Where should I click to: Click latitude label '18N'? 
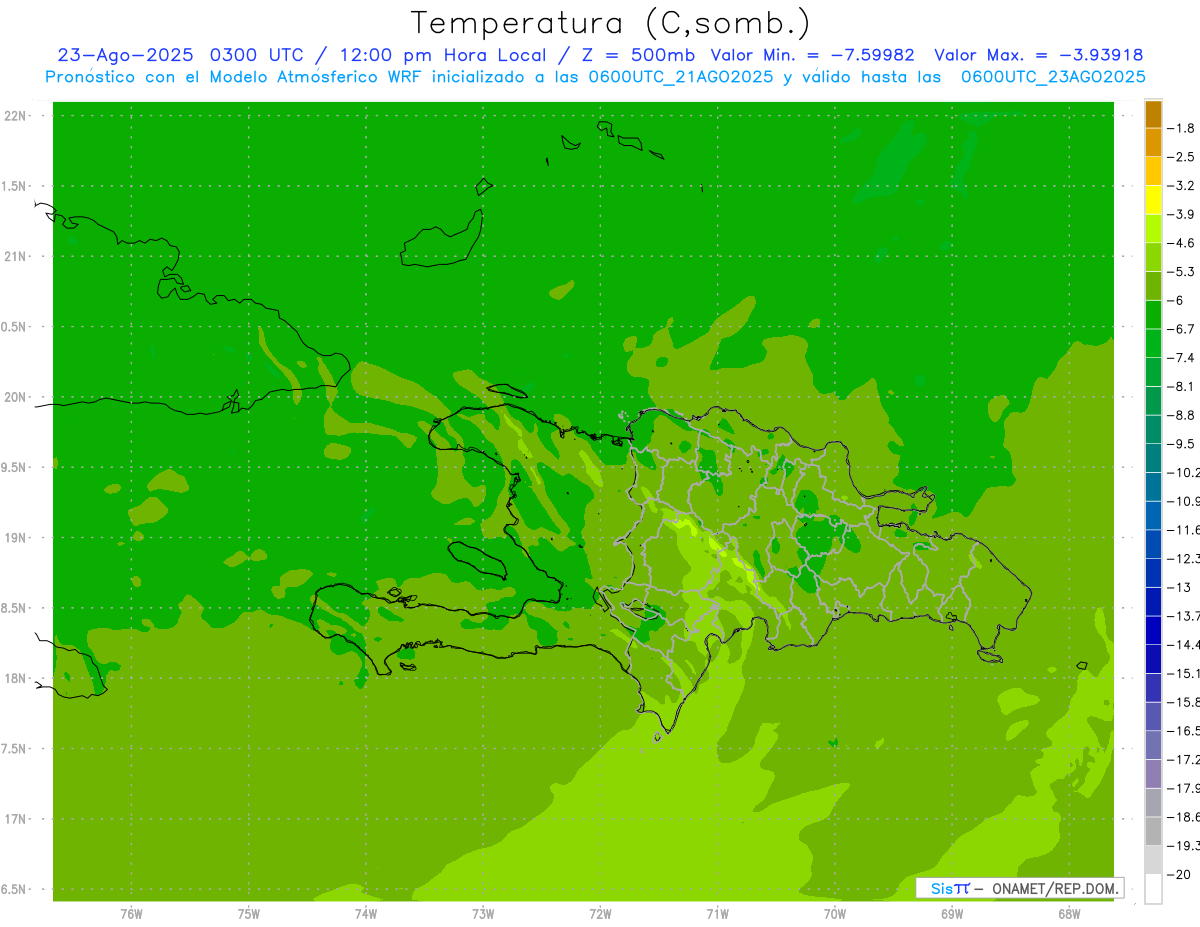[17, 679]
